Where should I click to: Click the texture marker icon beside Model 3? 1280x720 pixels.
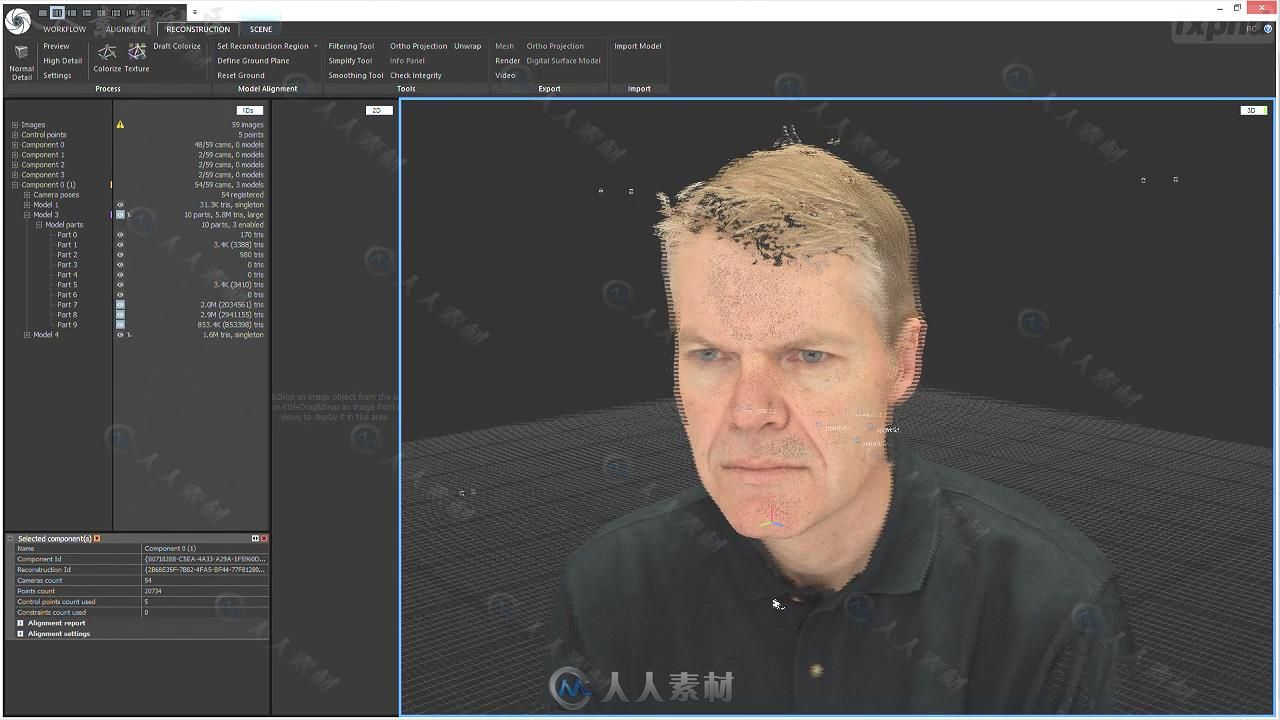(129, 215)
